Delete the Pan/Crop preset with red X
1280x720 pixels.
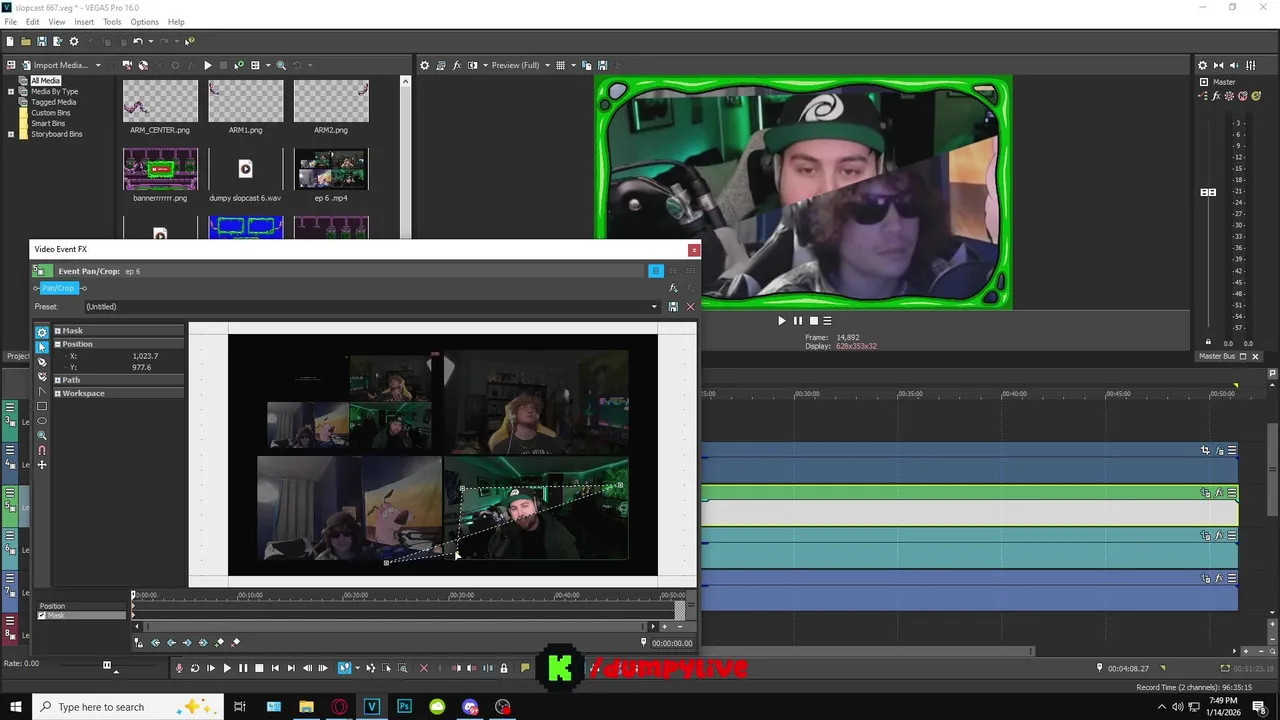click(690, 307)
